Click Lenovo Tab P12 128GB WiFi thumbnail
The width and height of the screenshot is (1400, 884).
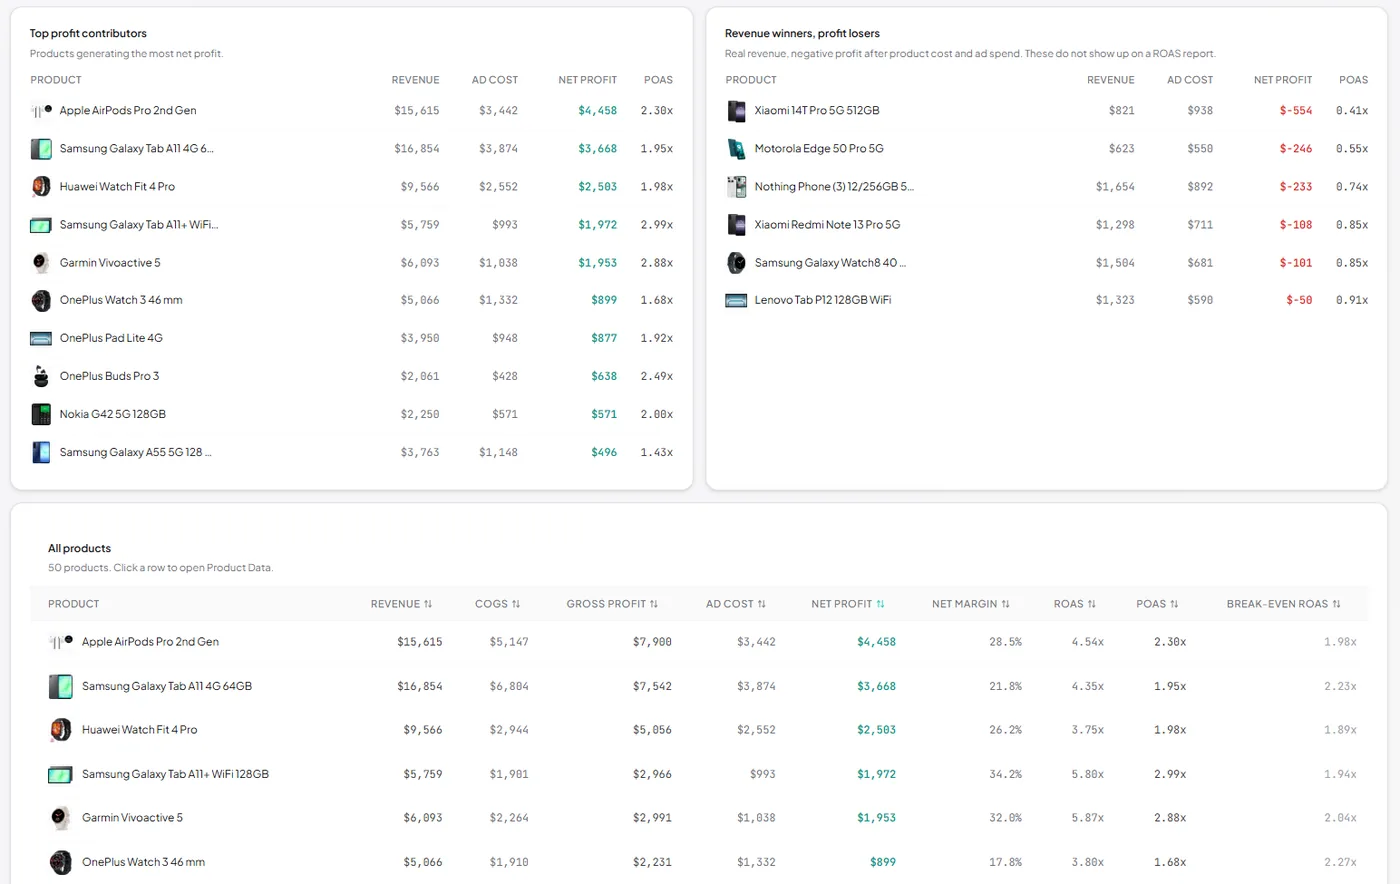coord(736,300)
